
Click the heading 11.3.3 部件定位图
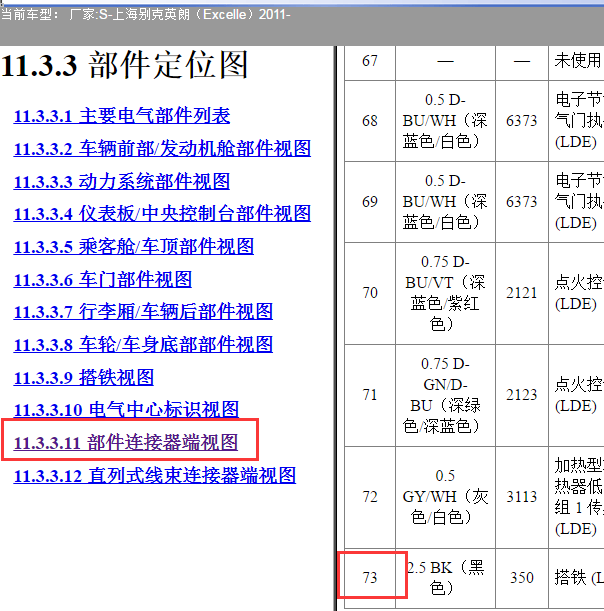125,65
